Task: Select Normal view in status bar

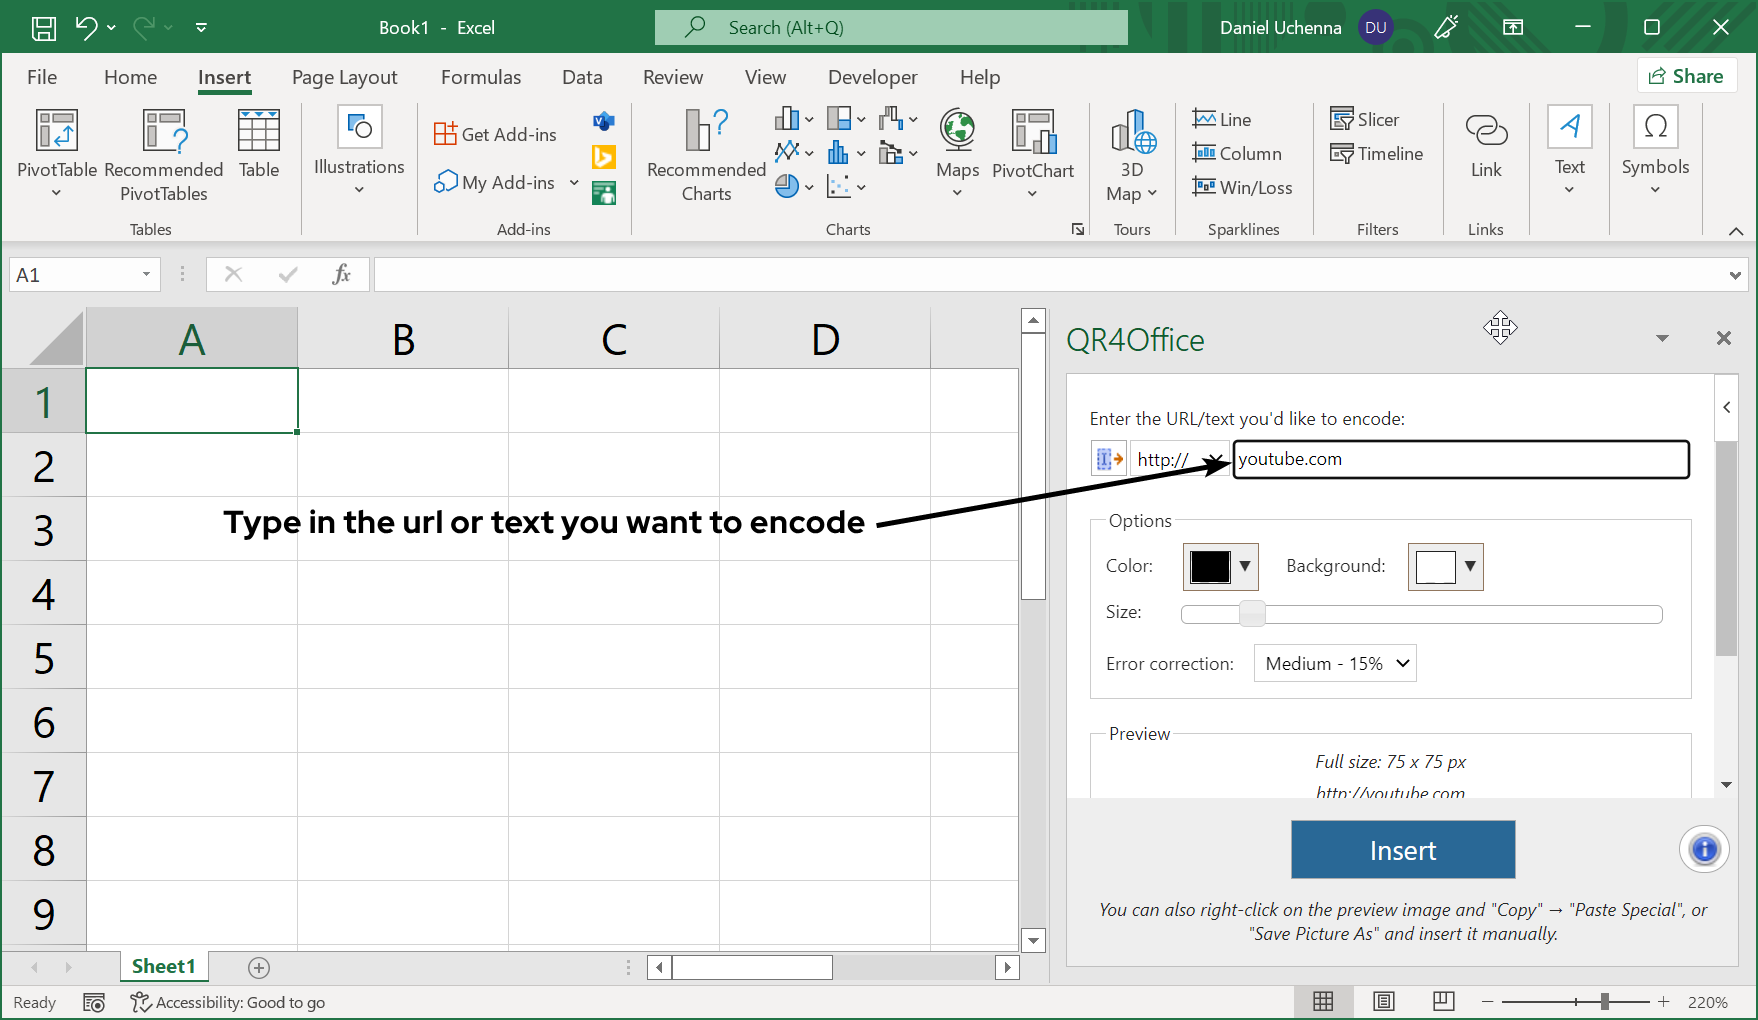Action: 1323,1002
